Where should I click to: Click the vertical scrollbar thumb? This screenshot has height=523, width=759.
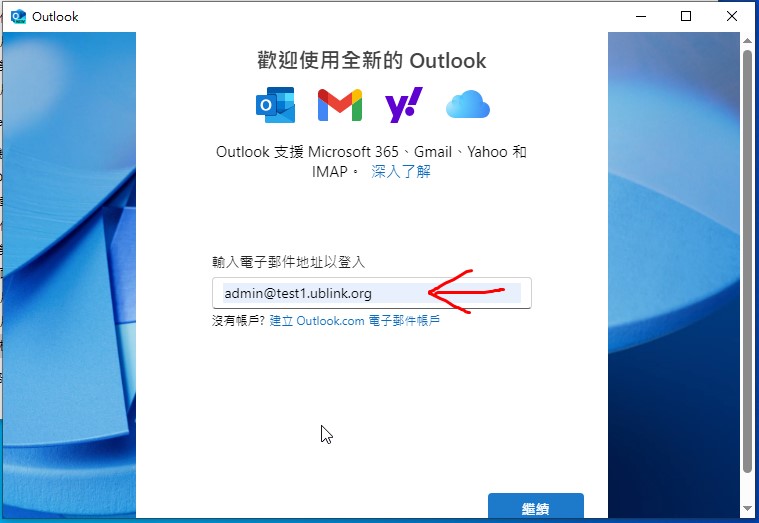click(x=747, y=262)
